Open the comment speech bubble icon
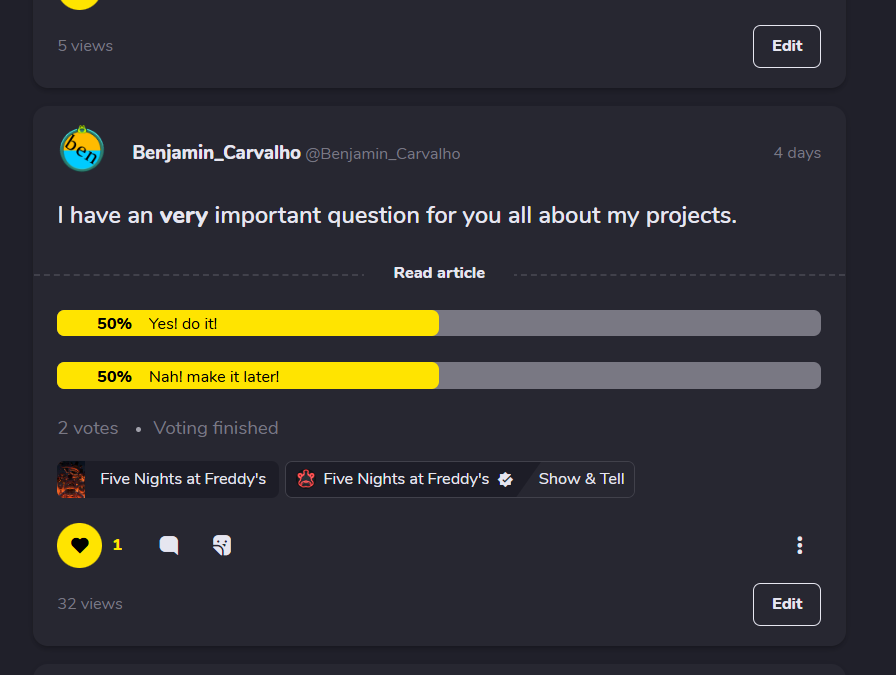The height and width of the screenshot is (675, 896). 169,545
